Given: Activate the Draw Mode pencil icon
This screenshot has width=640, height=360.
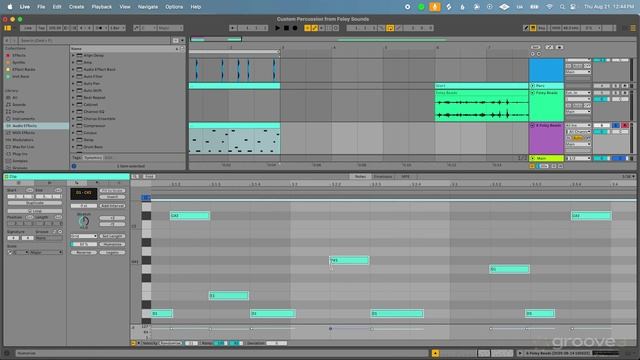Looking at the screenshot, I should click(526, 28).
